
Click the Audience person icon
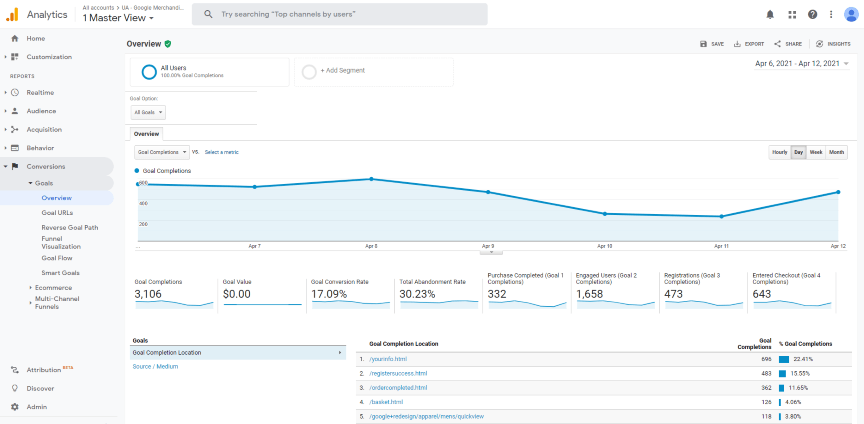[15, 111]
